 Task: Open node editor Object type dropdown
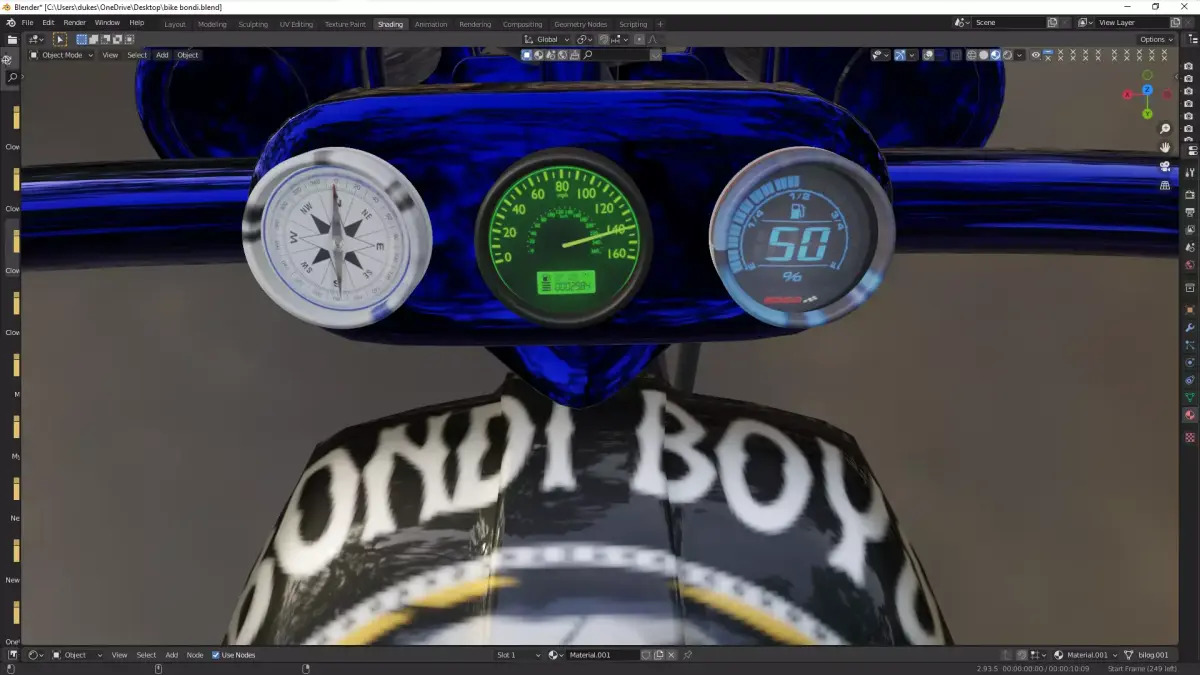pyautogui.click(x=77, y=655)
